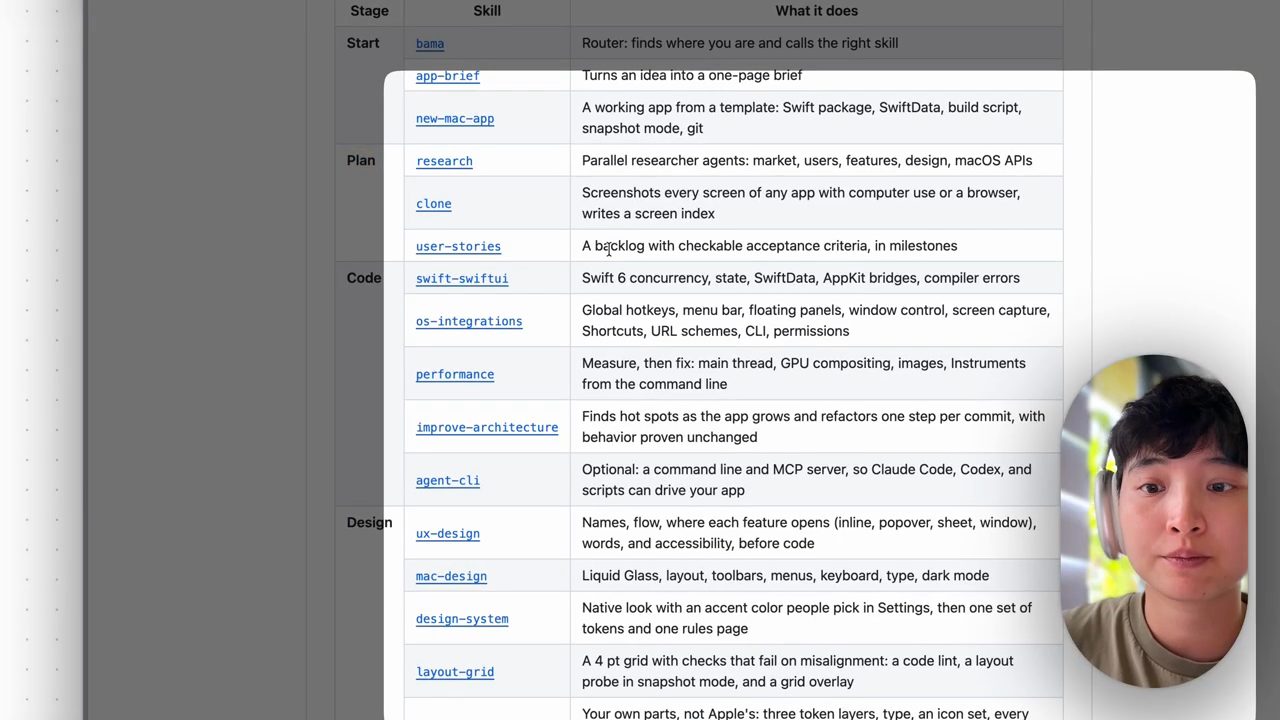Viewport: 1280px width, 720px height.
Task: Click 'Global hotkeys, menu bar' description
Action: pos(816,320)
